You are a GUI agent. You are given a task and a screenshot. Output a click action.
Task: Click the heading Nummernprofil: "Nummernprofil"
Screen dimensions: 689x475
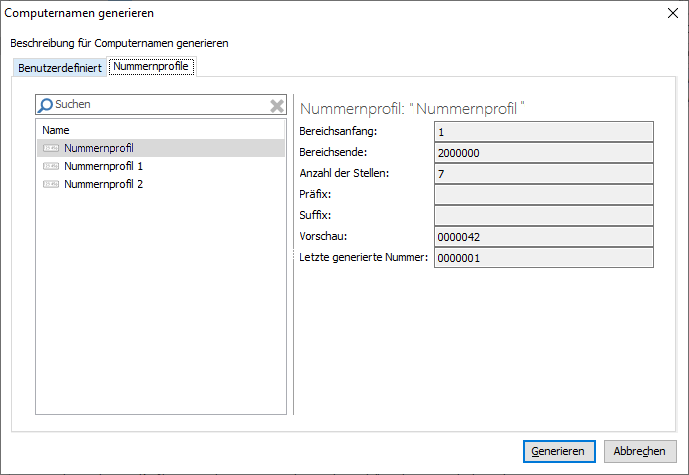coord(412,109)
